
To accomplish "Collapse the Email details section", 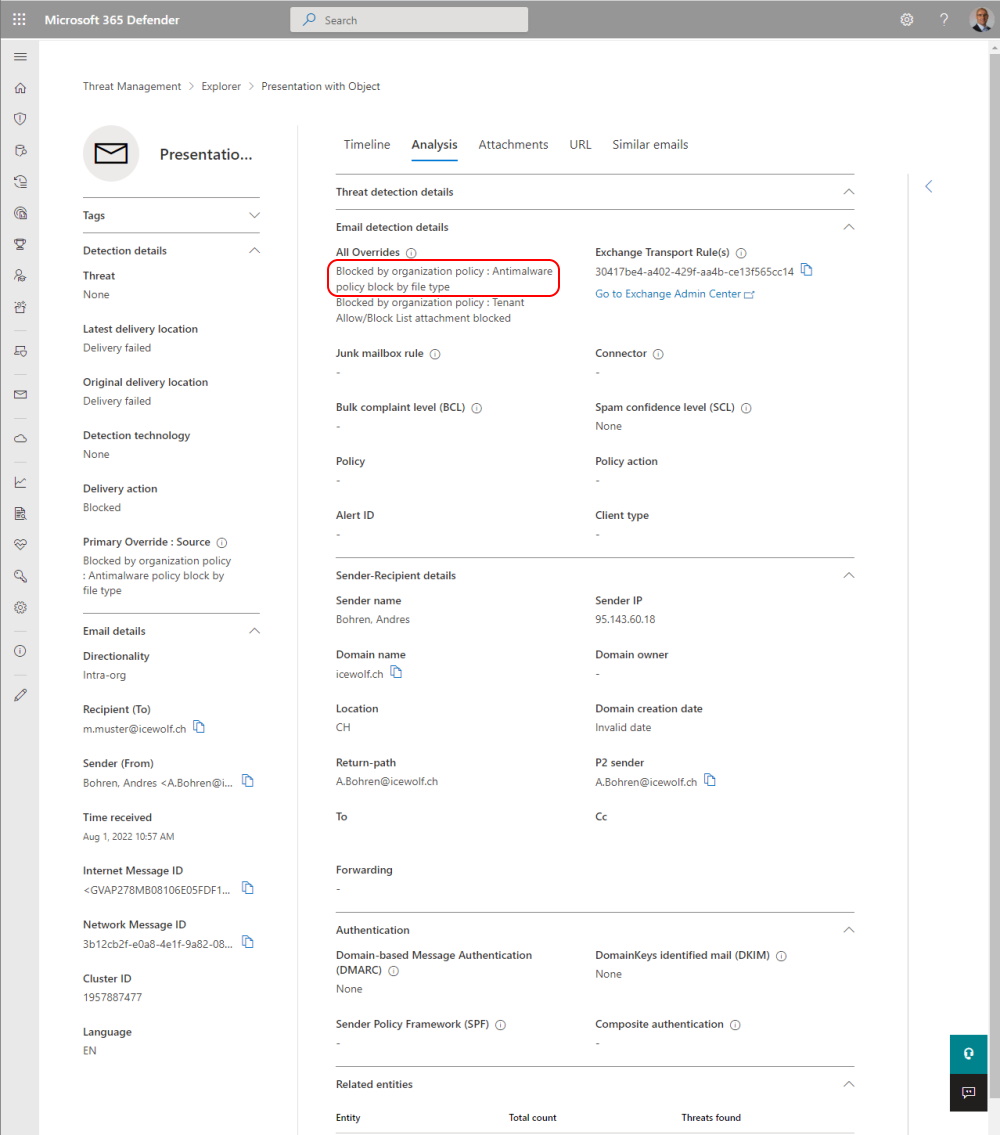I will click(254, 630).
